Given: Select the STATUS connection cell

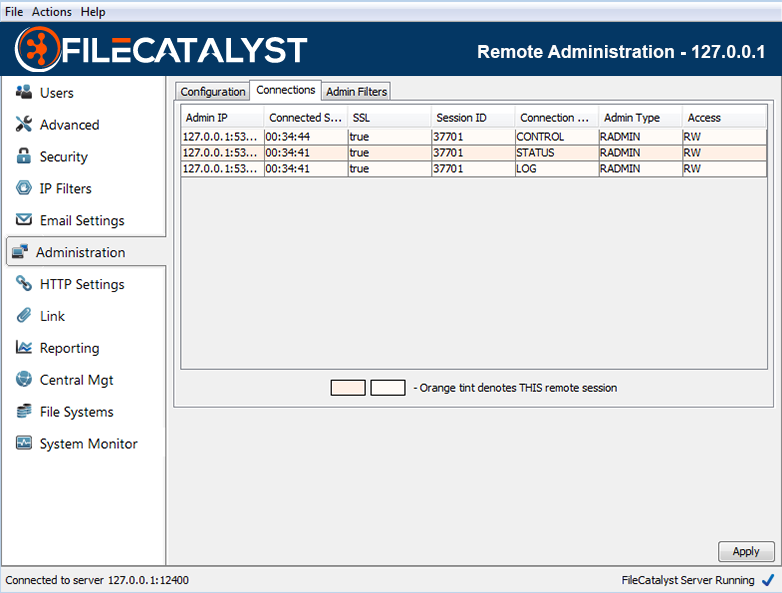Looking at the screenshot, I should tap(557, 153).
